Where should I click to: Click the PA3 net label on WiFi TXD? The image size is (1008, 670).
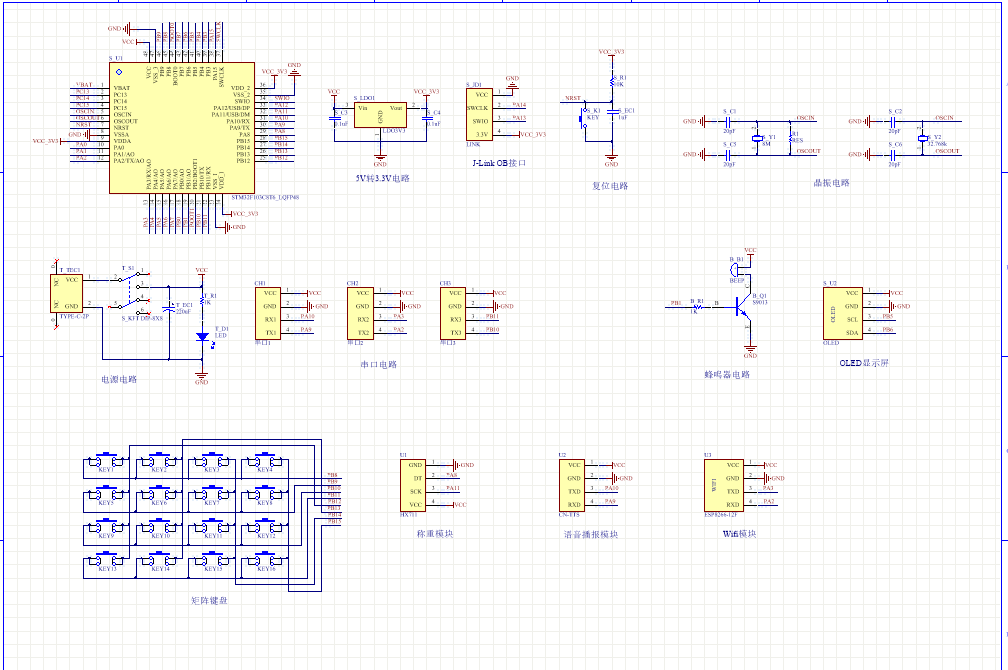[x=768, y=488]
